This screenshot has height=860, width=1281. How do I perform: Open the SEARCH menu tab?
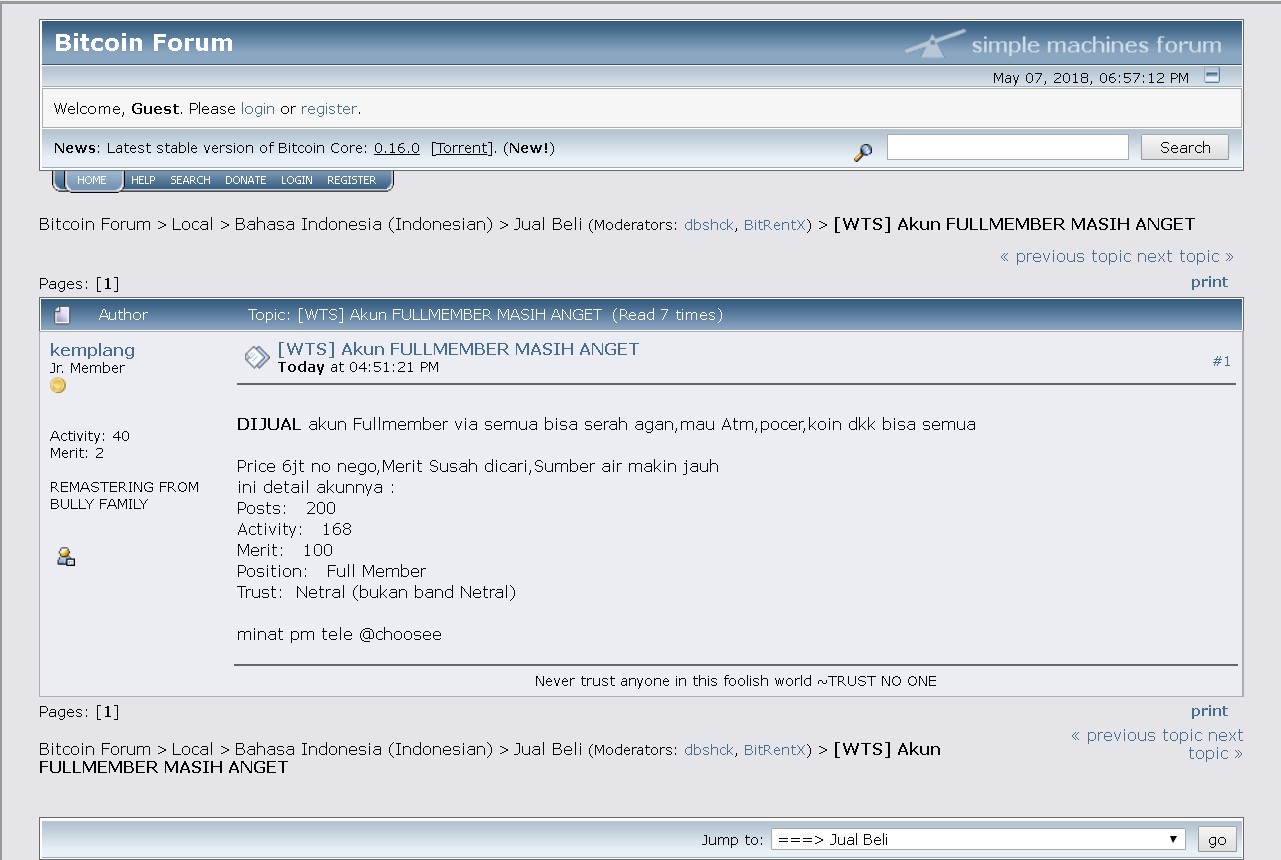click(190, 180)
